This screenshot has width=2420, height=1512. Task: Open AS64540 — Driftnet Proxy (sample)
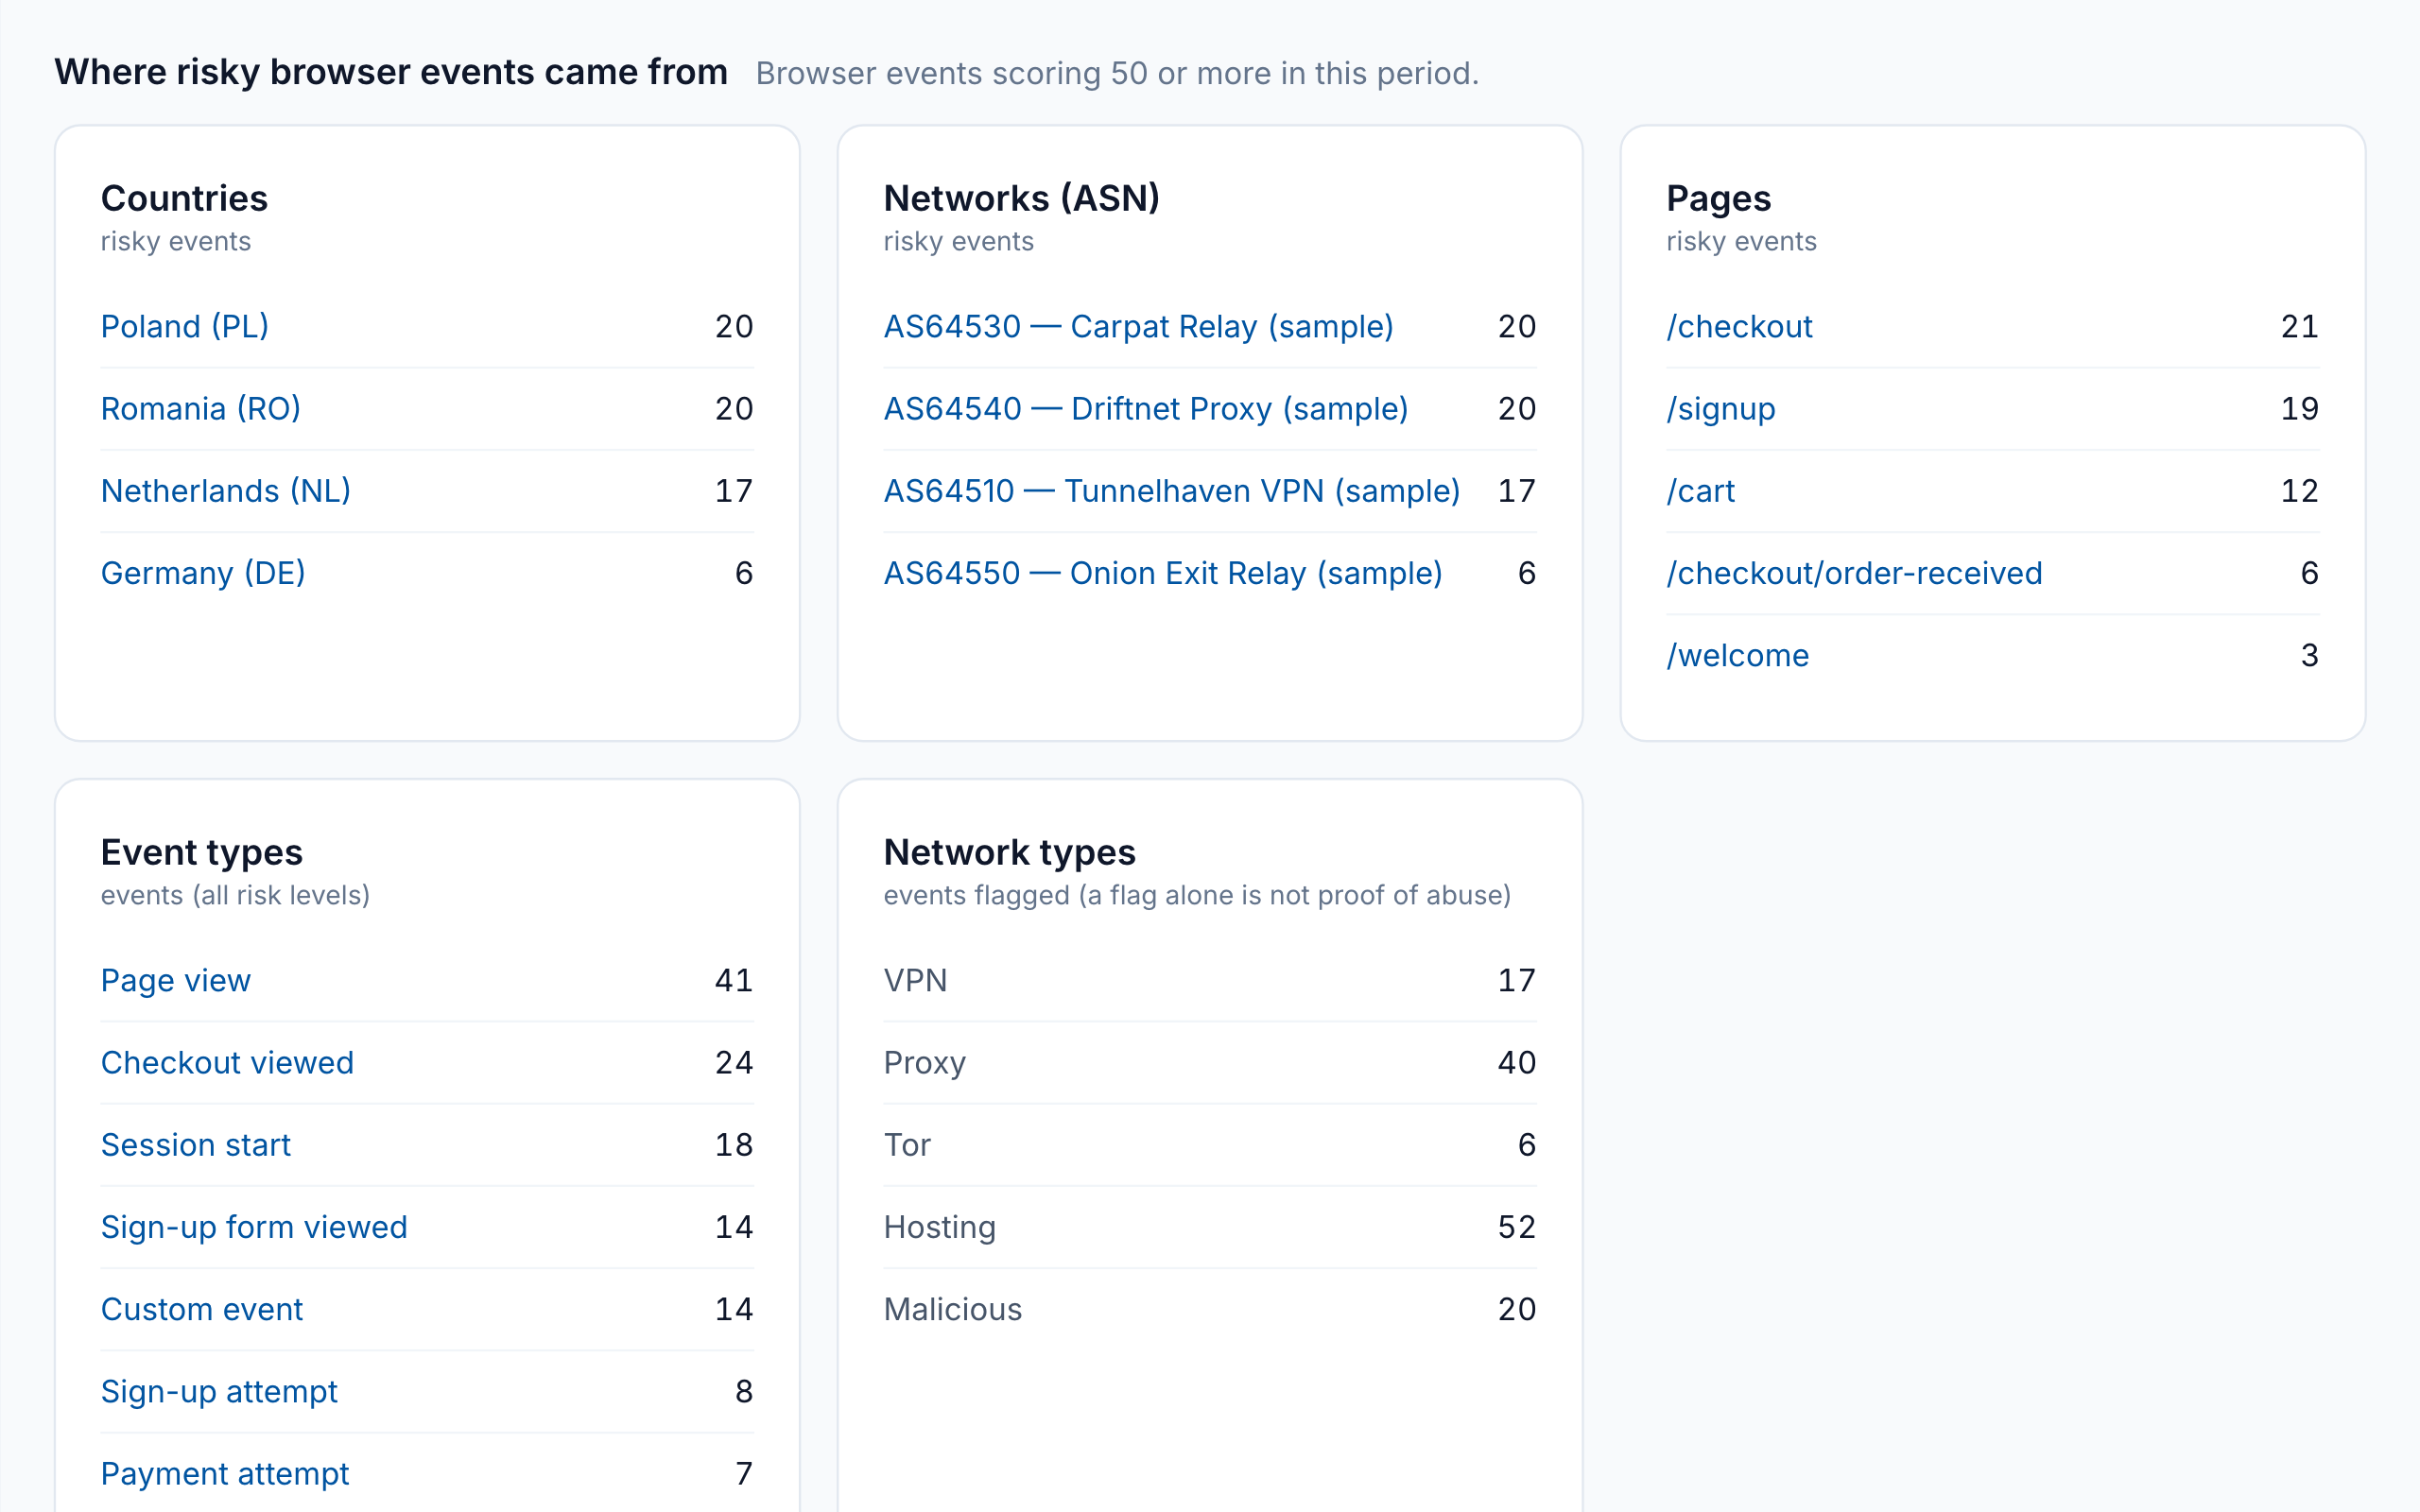1146,408
